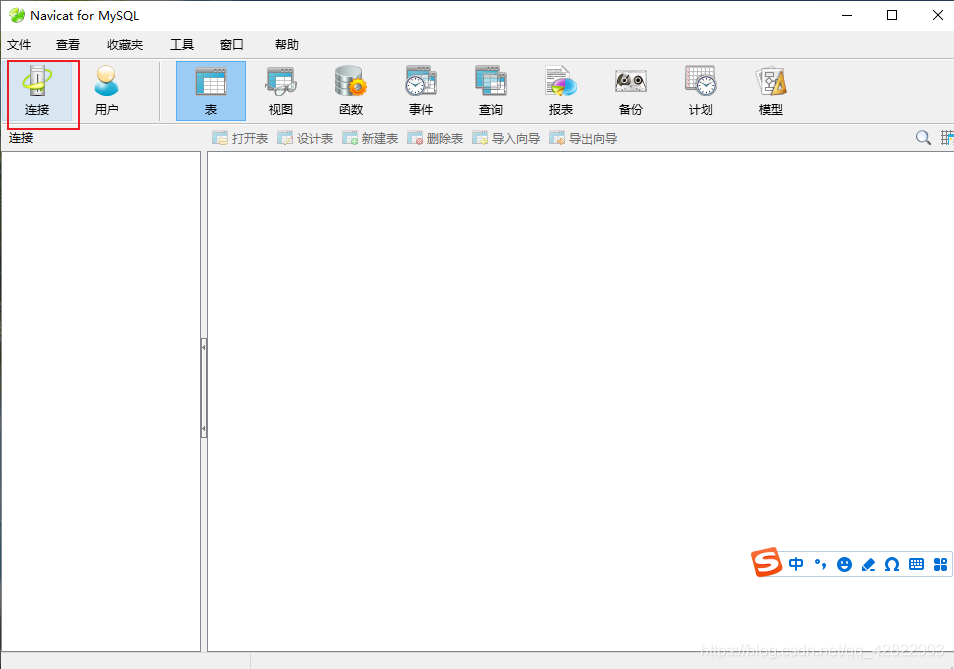The image size is (954, 669).
Task: Open the 帮助 (Help) menu
Action: coord(287,44)
